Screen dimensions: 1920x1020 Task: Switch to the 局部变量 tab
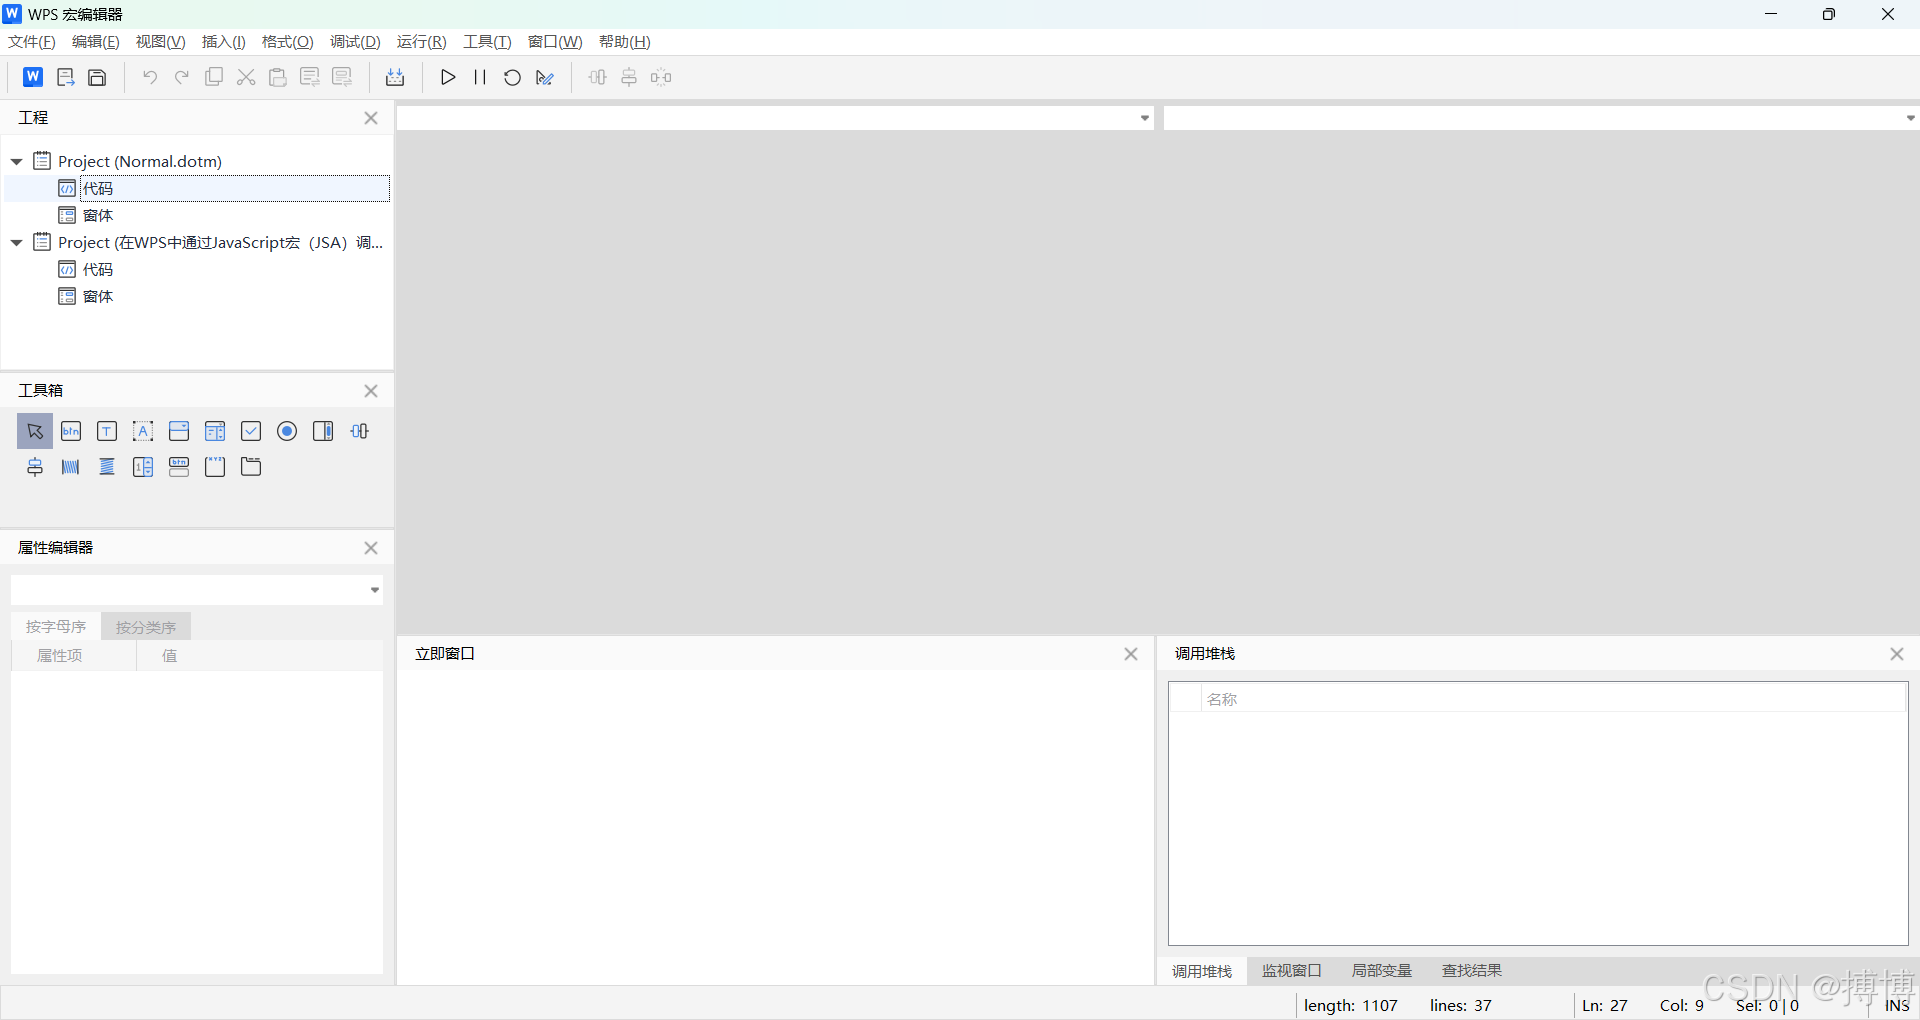pos(1382,971)
